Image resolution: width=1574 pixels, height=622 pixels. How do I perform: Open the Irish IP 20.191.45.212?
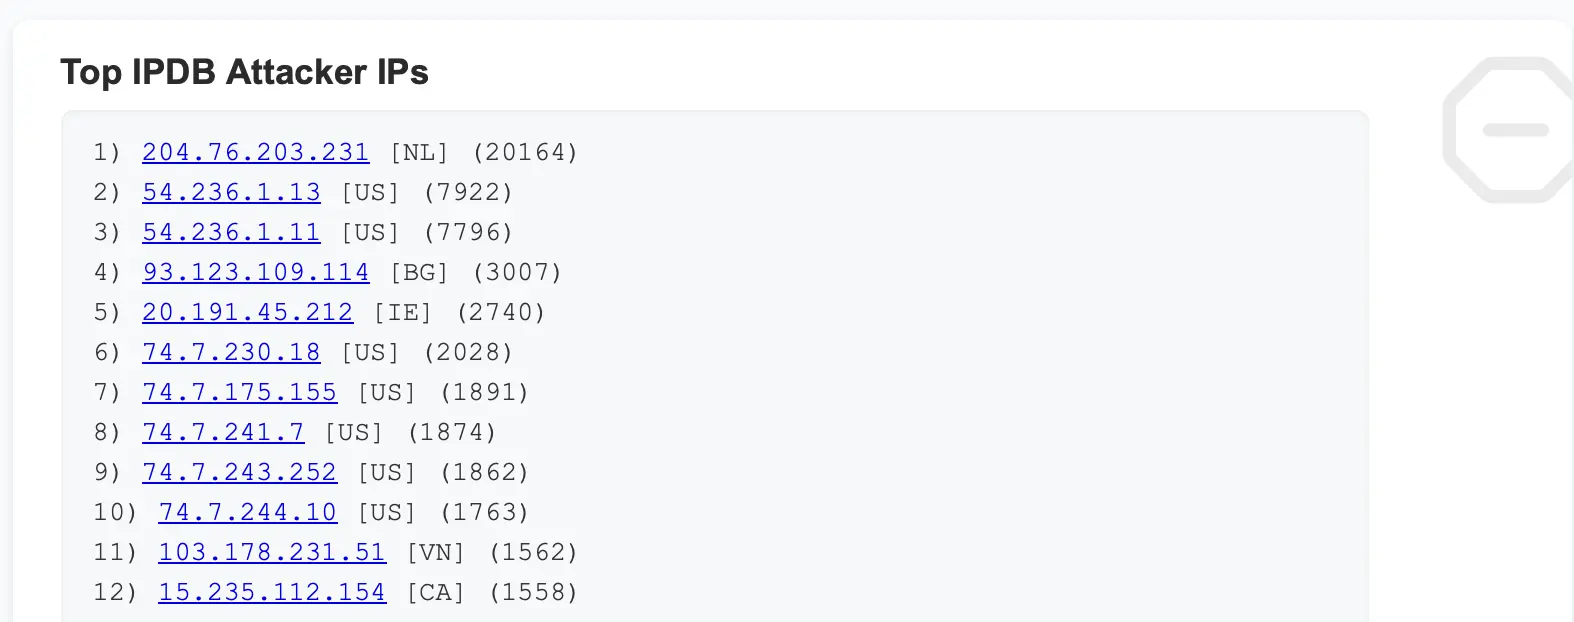(x=247, y=312)
